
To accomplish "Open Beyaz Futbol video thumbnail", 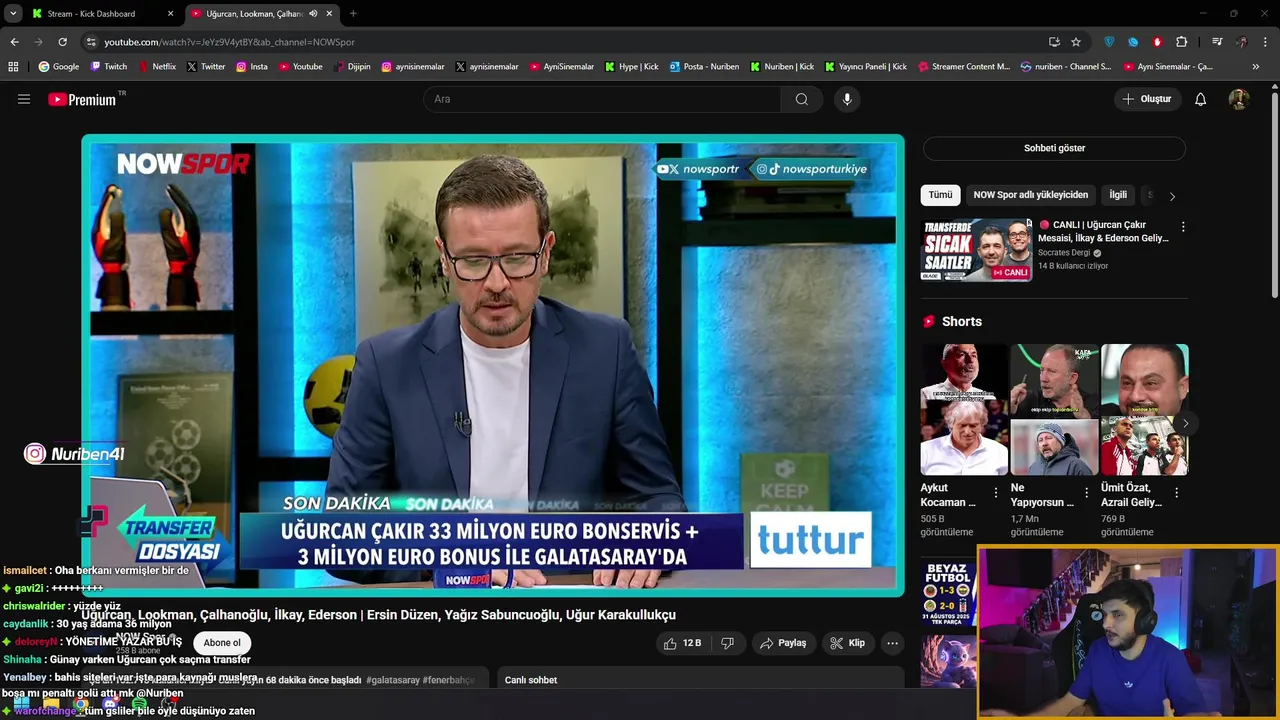I will click(948, 592).
